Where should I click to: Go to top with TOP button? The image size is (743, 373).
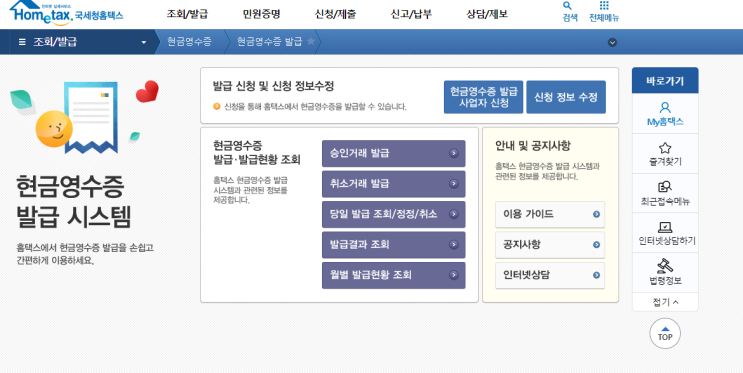(x=665, y=333)
